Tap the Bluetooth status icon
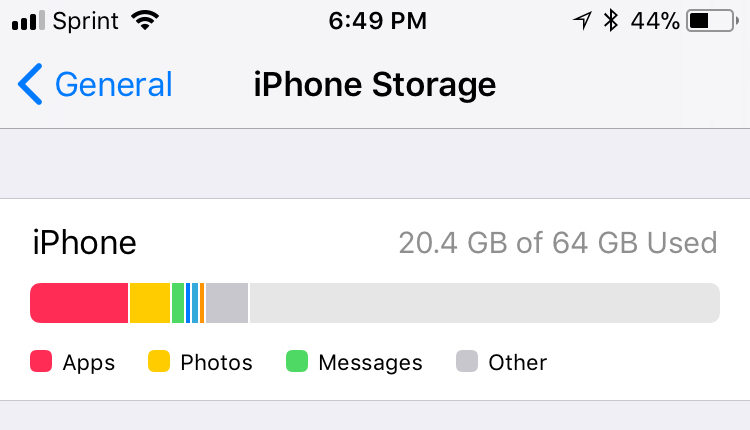750x430 pixels. tap(611, 21)
